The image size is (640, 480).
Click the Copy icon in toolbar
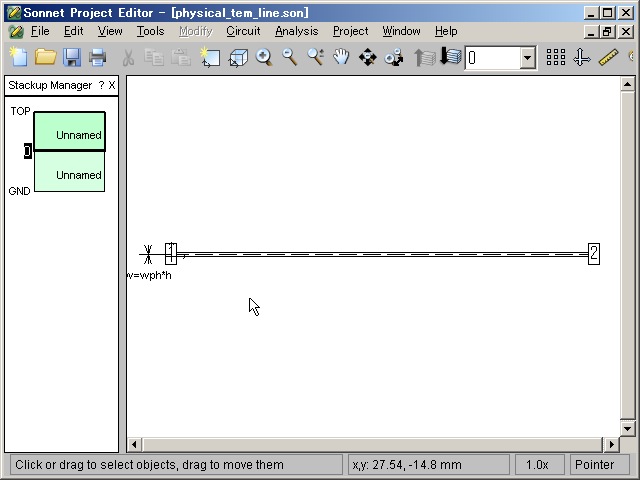(154, 57)
